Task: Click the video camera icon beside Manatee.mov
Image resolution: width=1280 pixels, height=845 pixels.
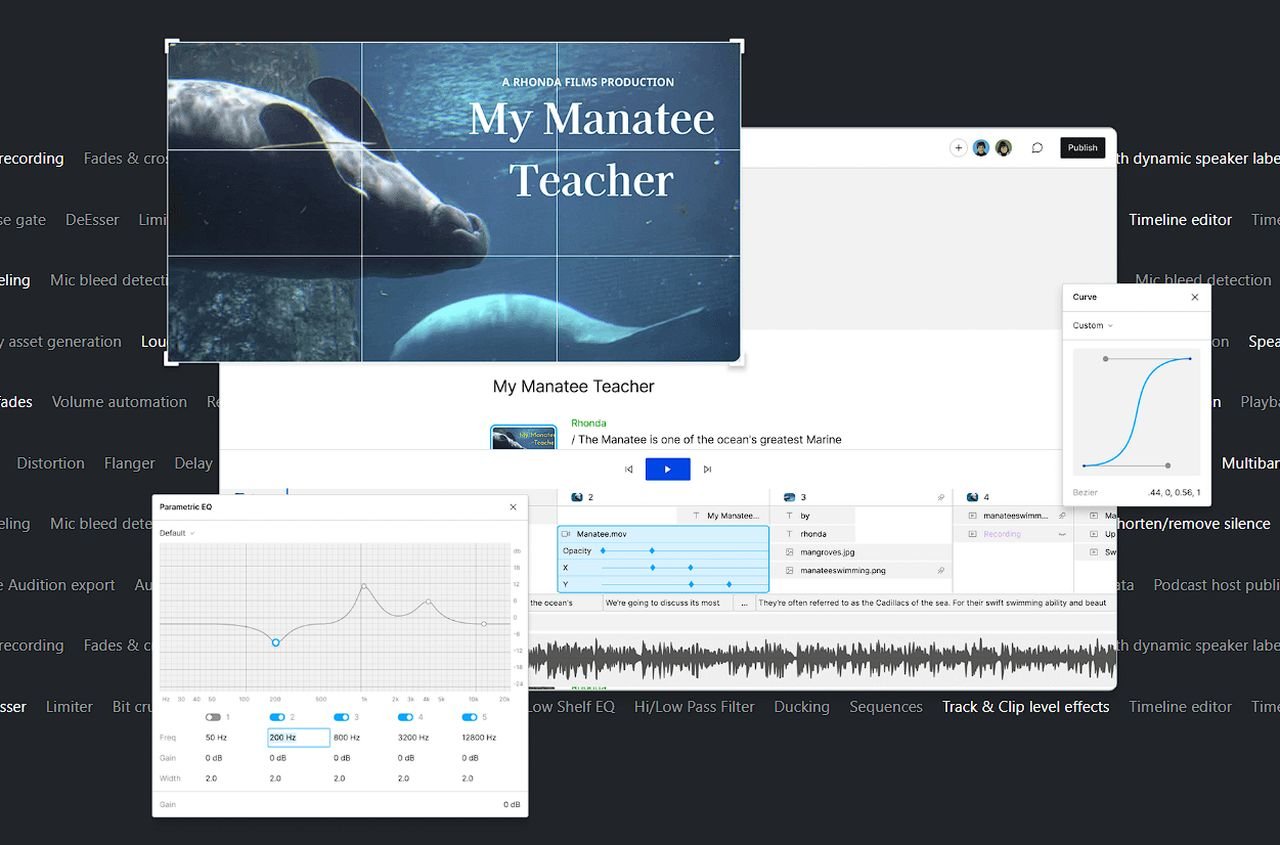Action: coord(566,534)
